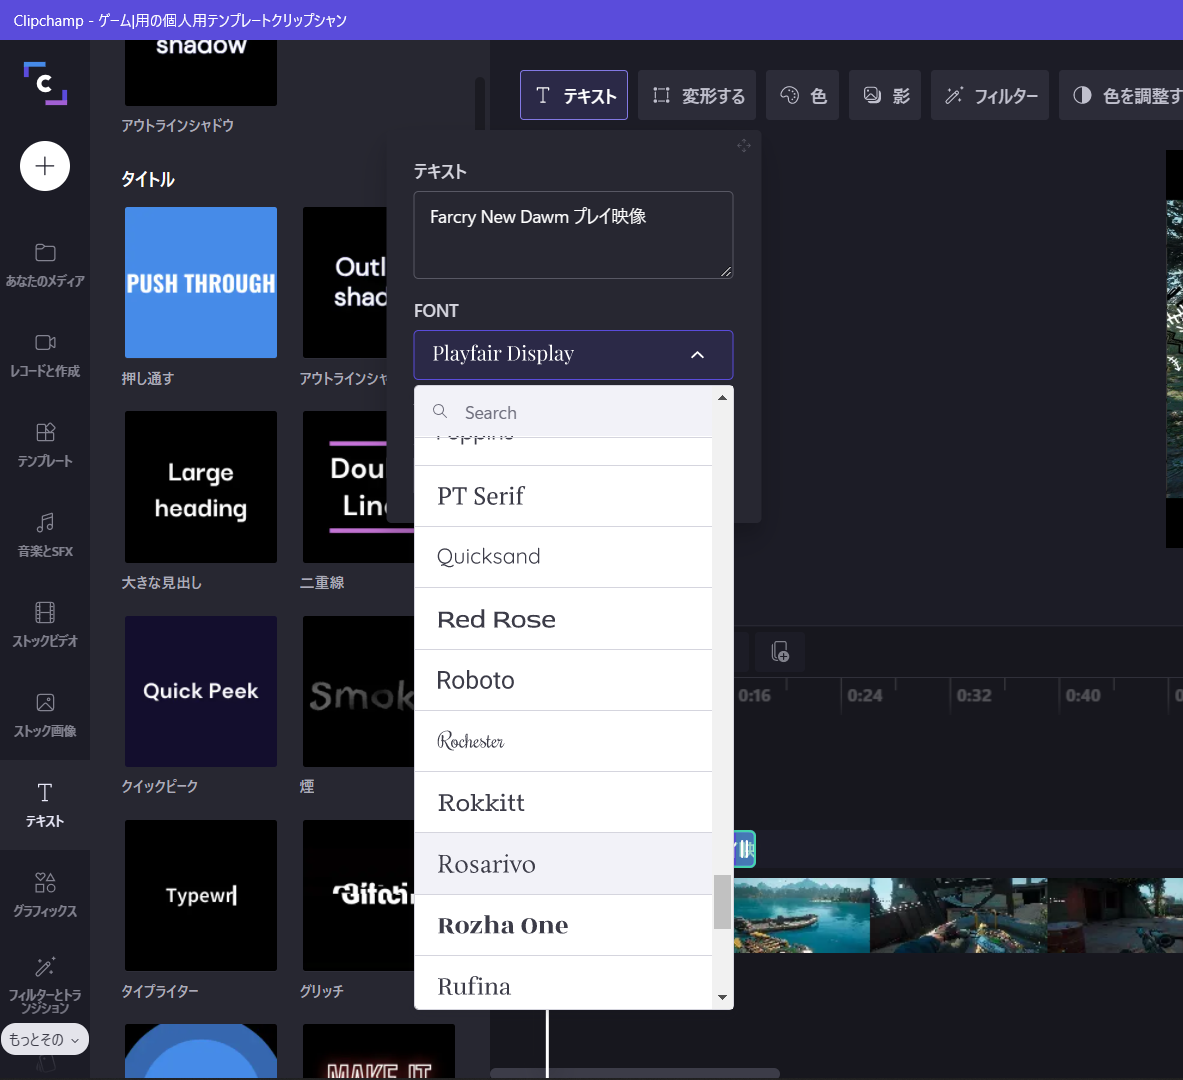1183x1080 pixels.
Task: Click the Clipchamp logo icon
Action: (45, 83)
